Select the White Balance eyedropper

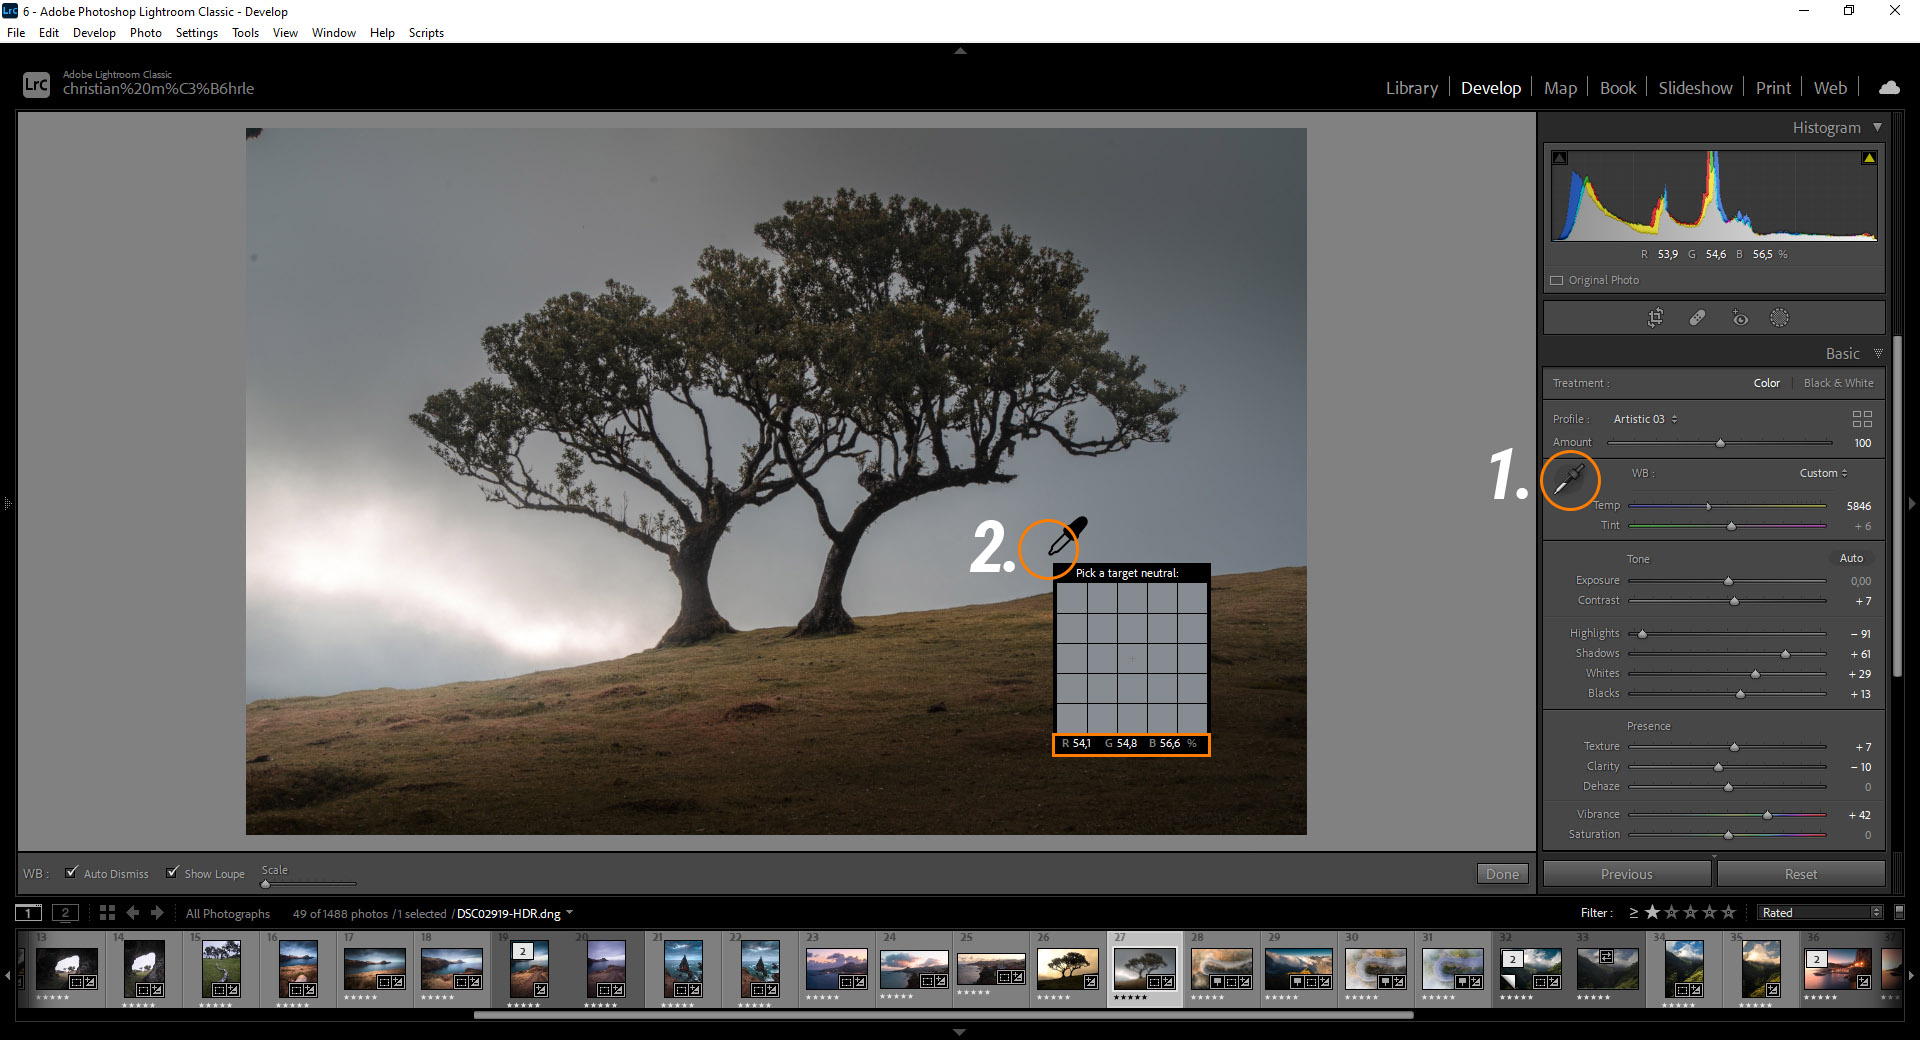[1568, 481]
